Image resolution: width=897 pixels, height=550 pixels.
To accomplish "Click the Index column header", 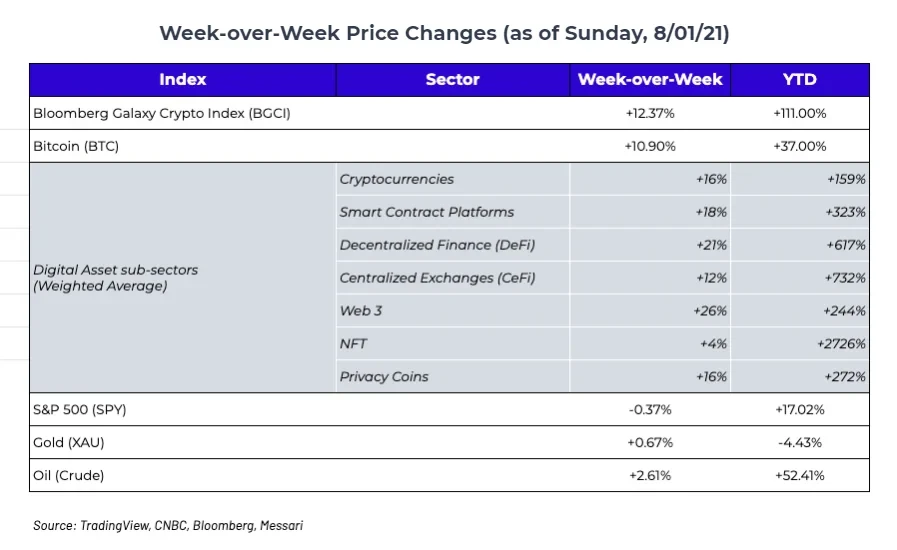I will [182, 80].
